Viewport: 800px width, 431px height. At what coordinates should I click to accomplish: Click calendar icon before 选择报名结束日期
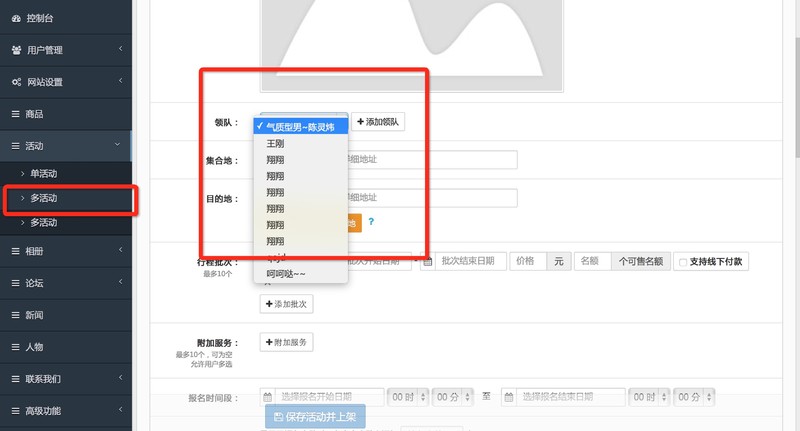(x=509, y=397)
